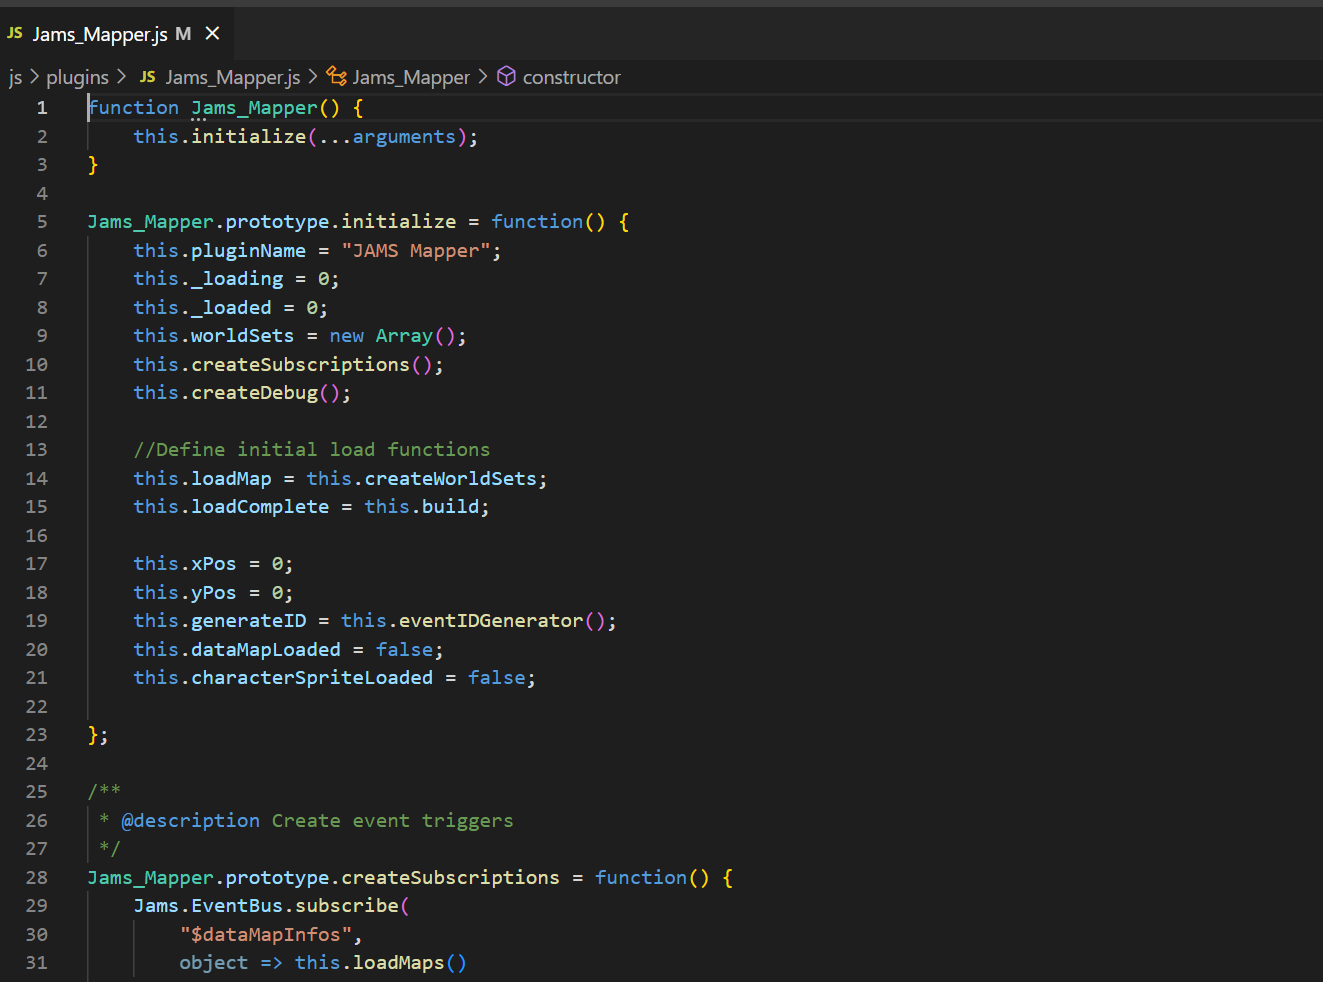Open Jams_Mapper class breadcrumb
This screenshot has width=1323, height=982.
(411, 77)
